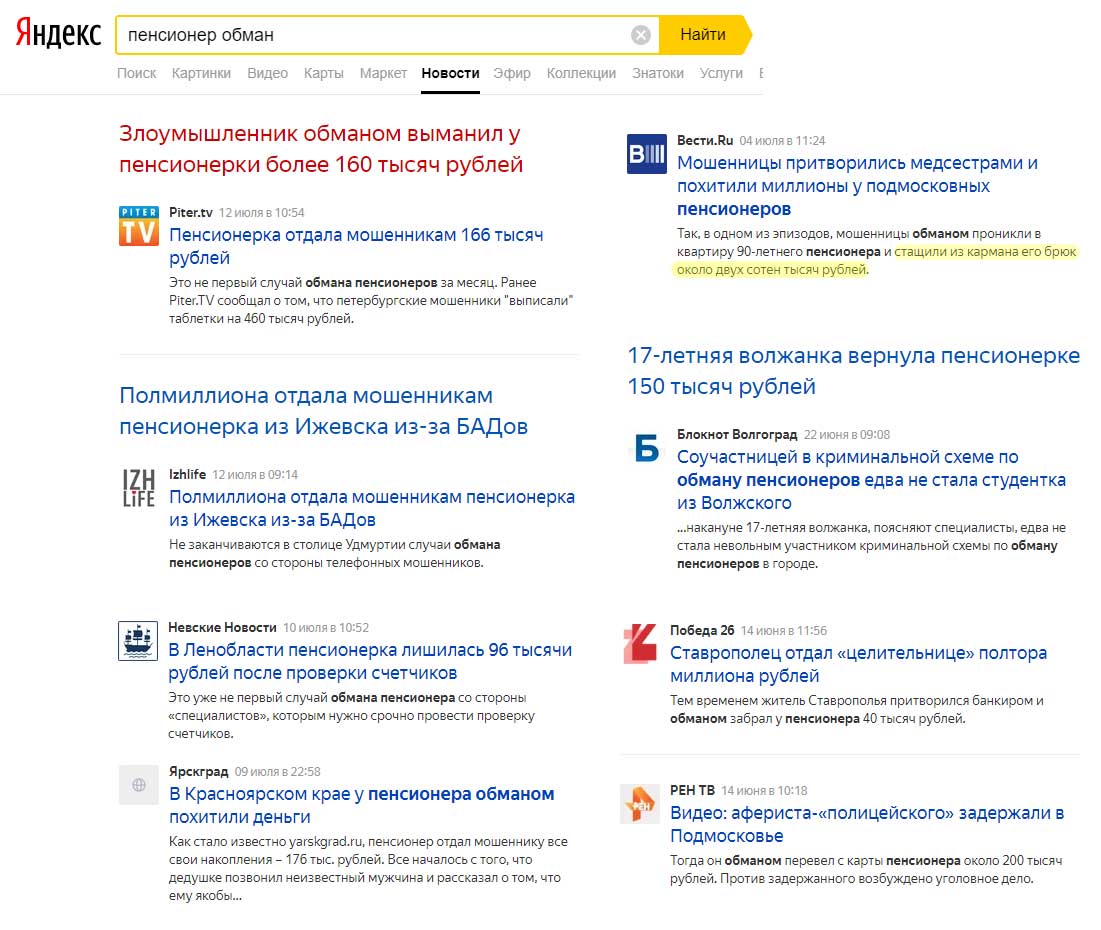Click the date 04 июля в 11:24
This screenshot has height=930, width=1101.
[782, 140]
